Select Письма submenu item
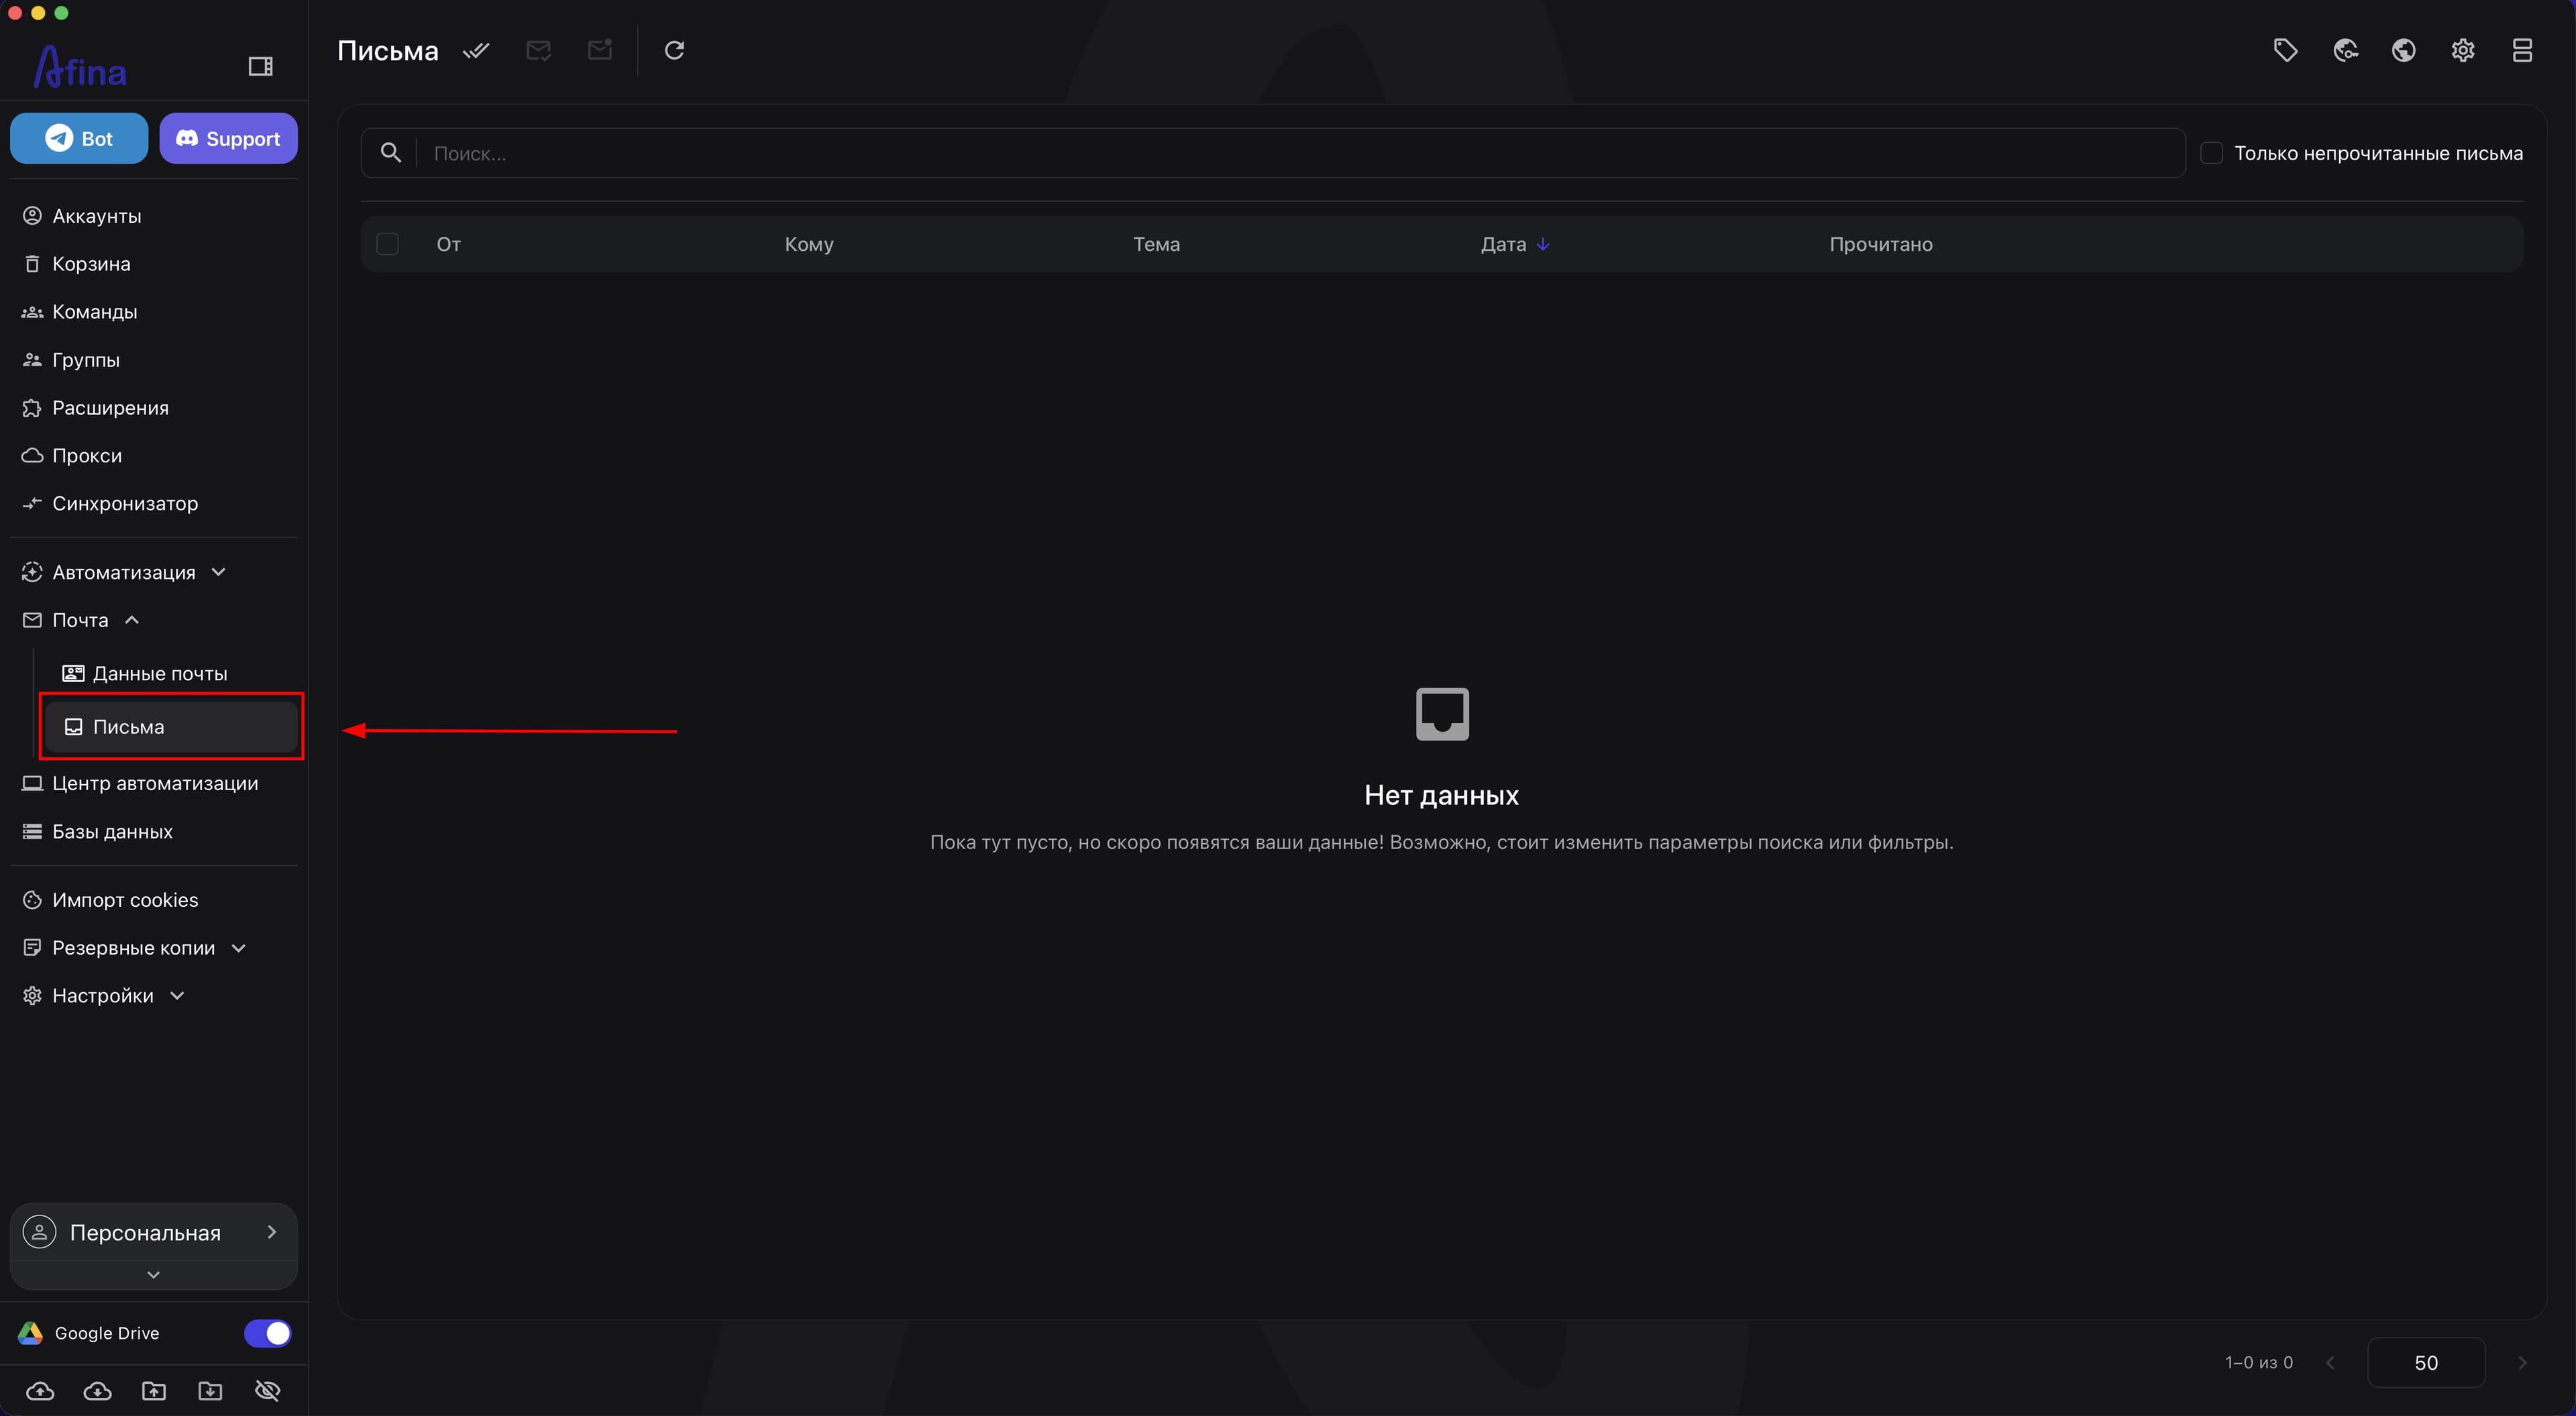 tap(171, 727)
